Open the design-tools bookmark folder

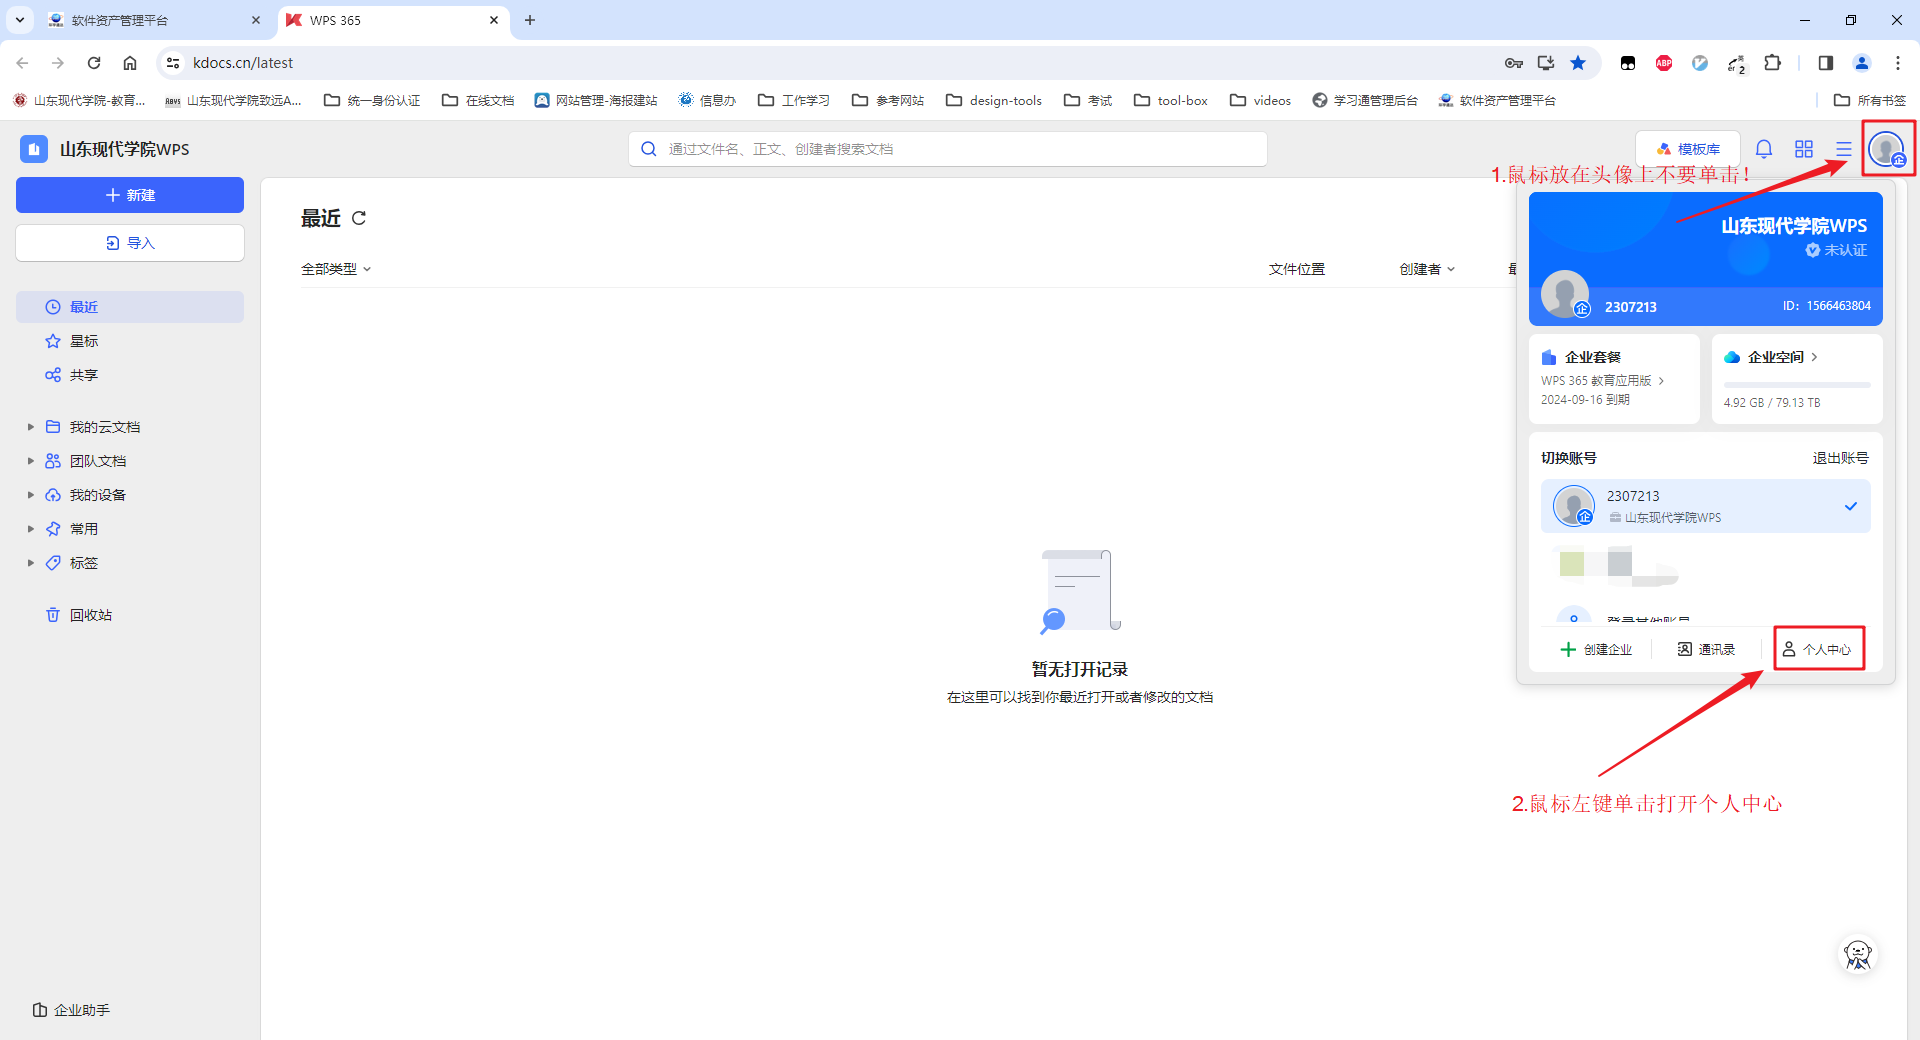(x=994, y=100)
